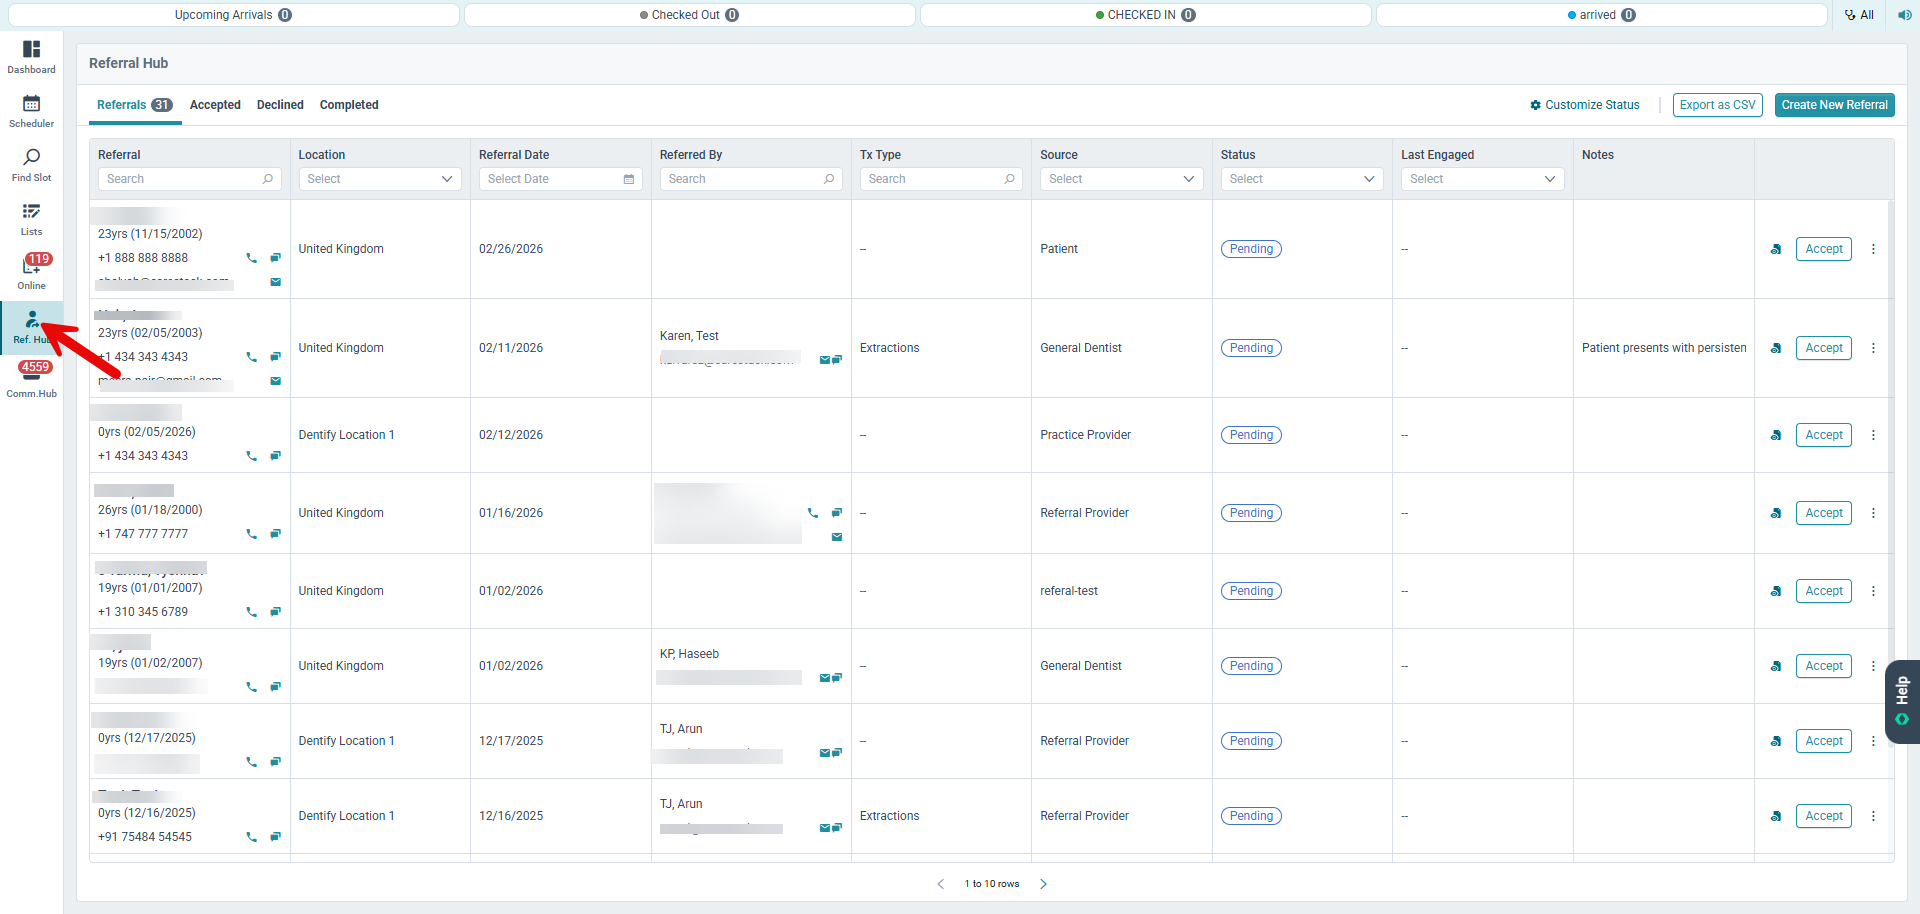Click the note 'Patient presents with persisten'
Image resolution: width=1920 pixels, height=914 pixels.
(1664, 348)
